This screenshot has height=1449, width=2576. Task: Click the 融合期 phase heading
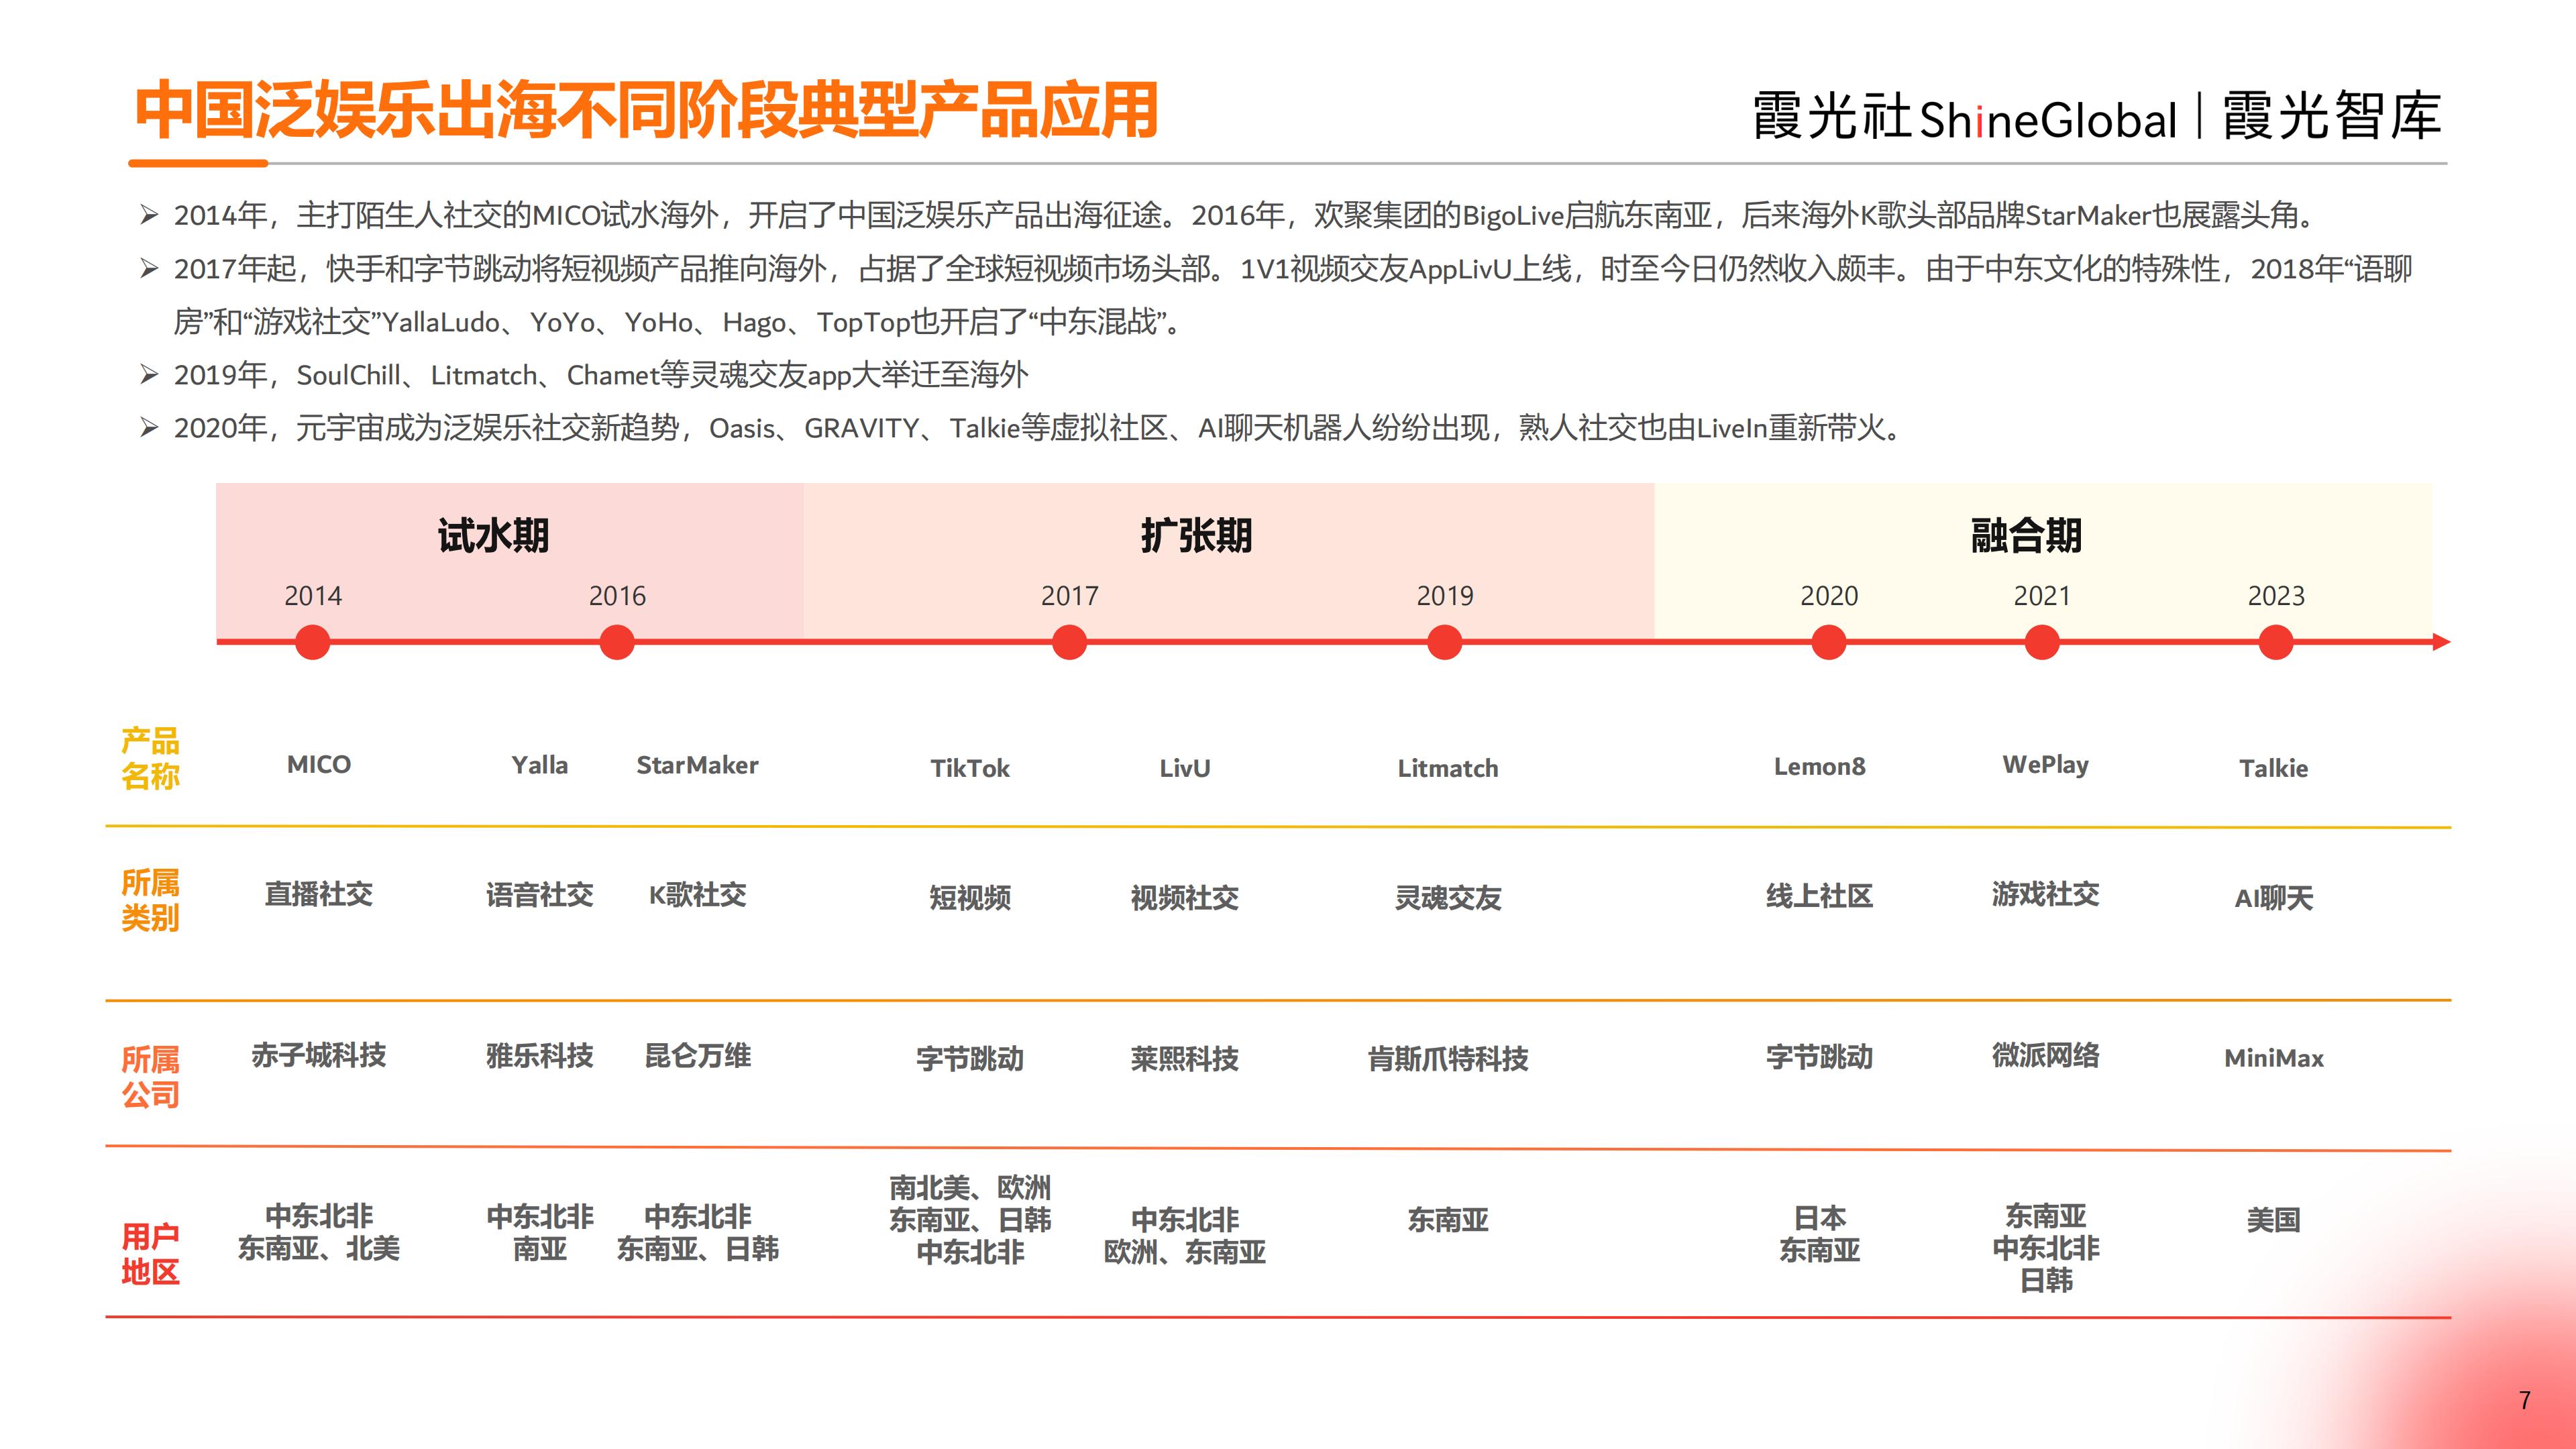coord(2026,535)
